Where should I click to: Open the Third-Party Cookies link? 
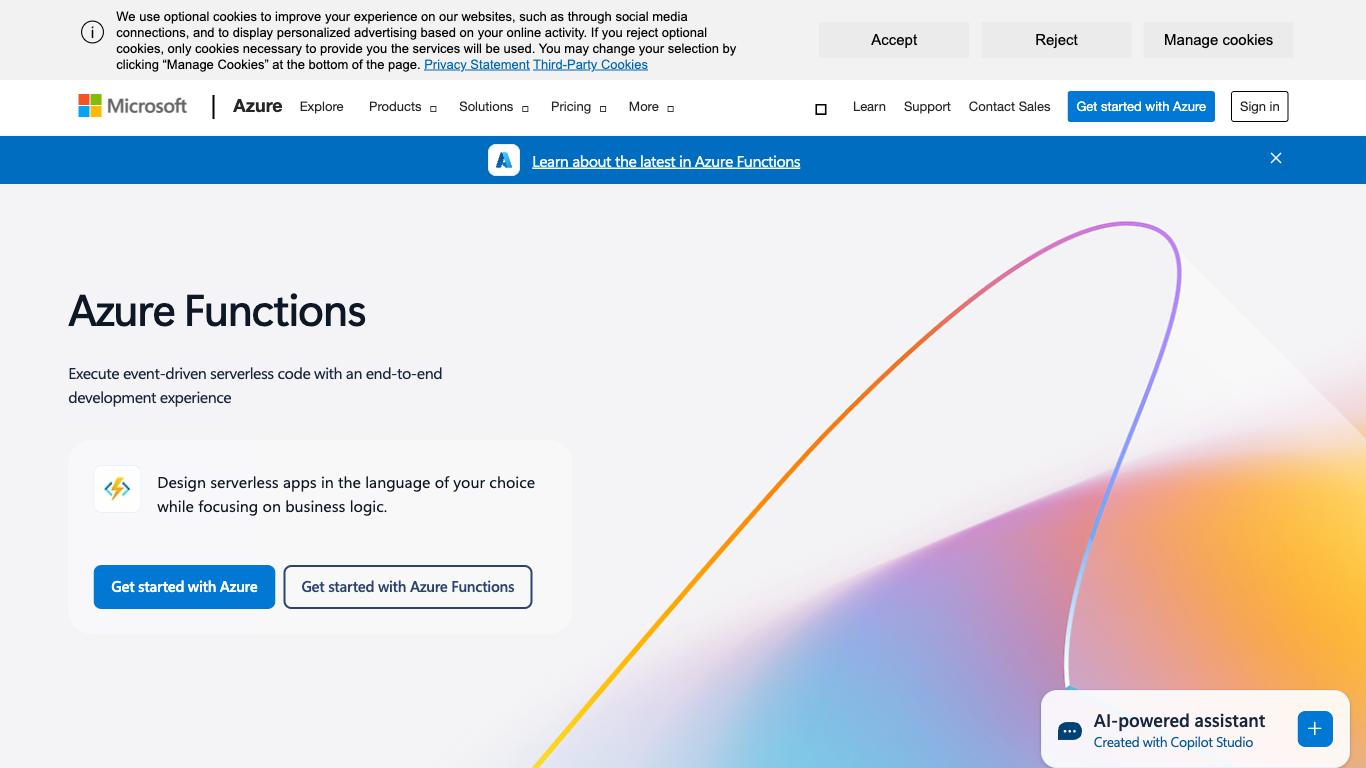pyautogui.click(x=590, y=64)
